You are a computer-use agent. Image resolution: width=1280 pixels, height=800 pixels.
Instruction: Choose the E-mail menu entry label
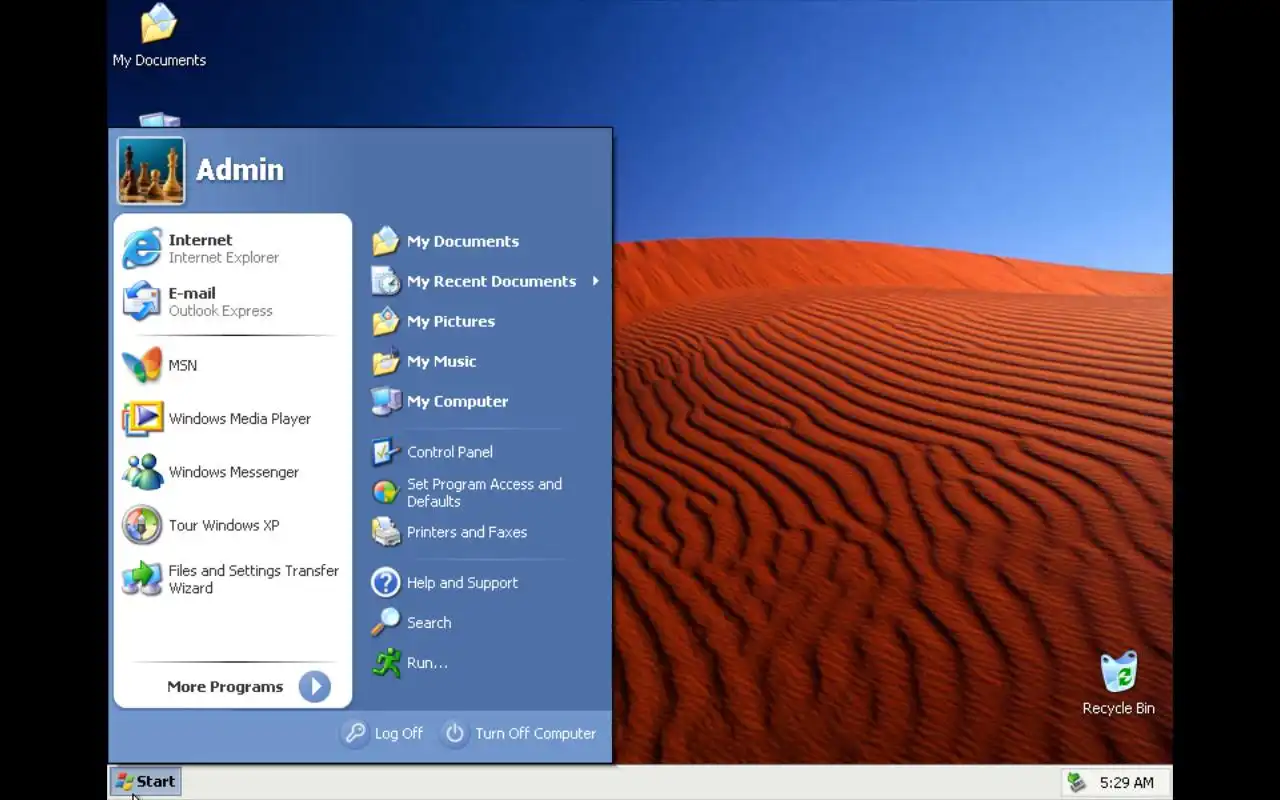point(192,293)
